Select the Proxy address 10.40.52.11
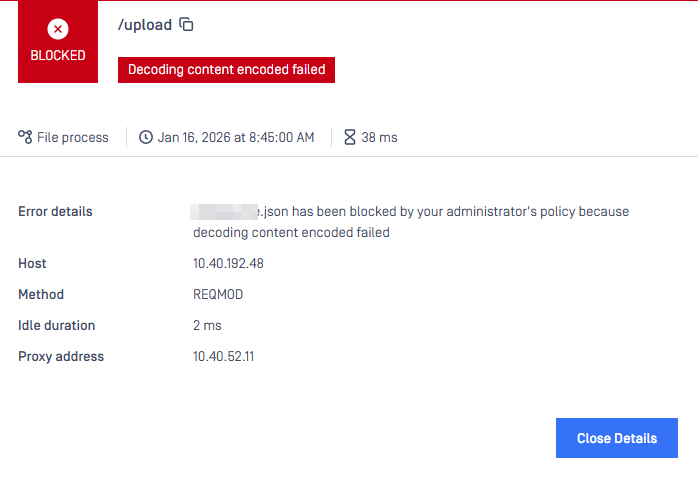698x477 pixels. [224, 357]
